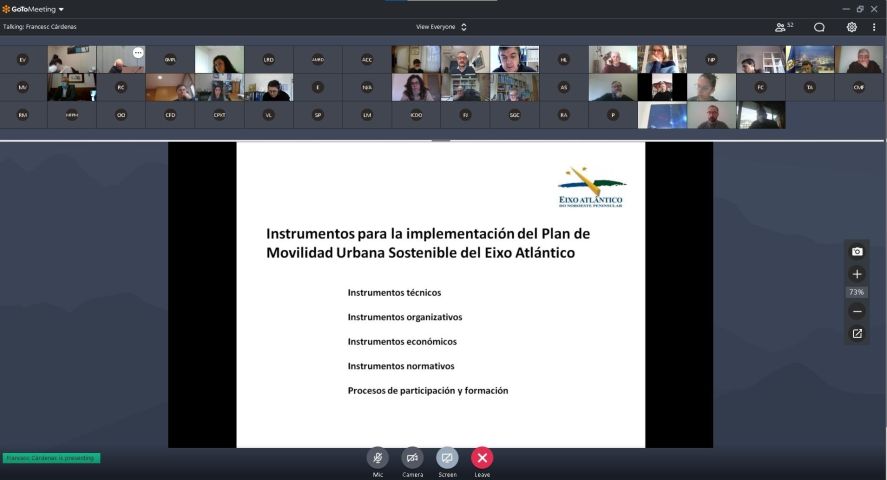The width and height of the screenshot is (887, 480).
Task: Click the Eixo Atlántico logo on the slide
Action: (x=592, y=187)
